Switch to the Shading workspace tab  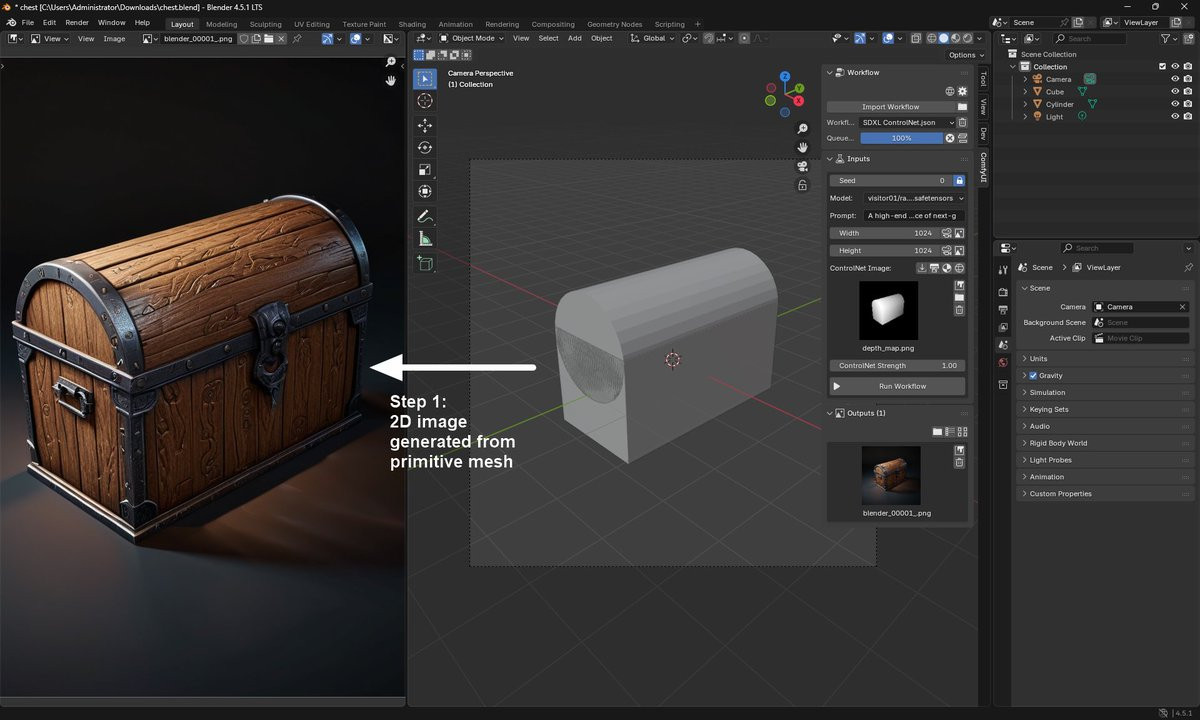pos(412,24)
